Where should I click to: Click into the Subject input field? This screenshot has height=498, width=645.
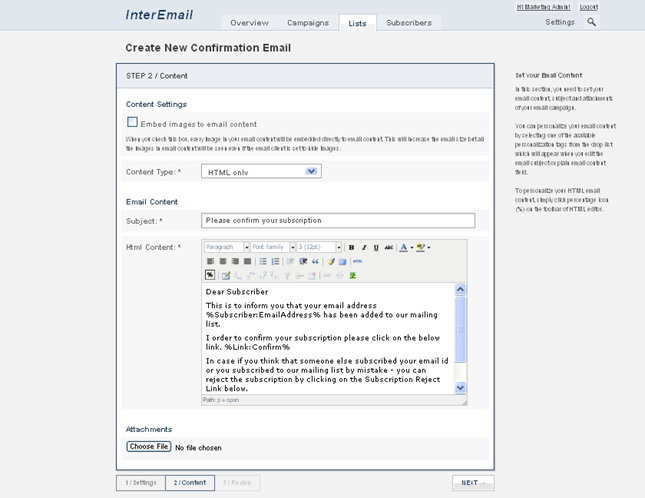click(337, 220)
